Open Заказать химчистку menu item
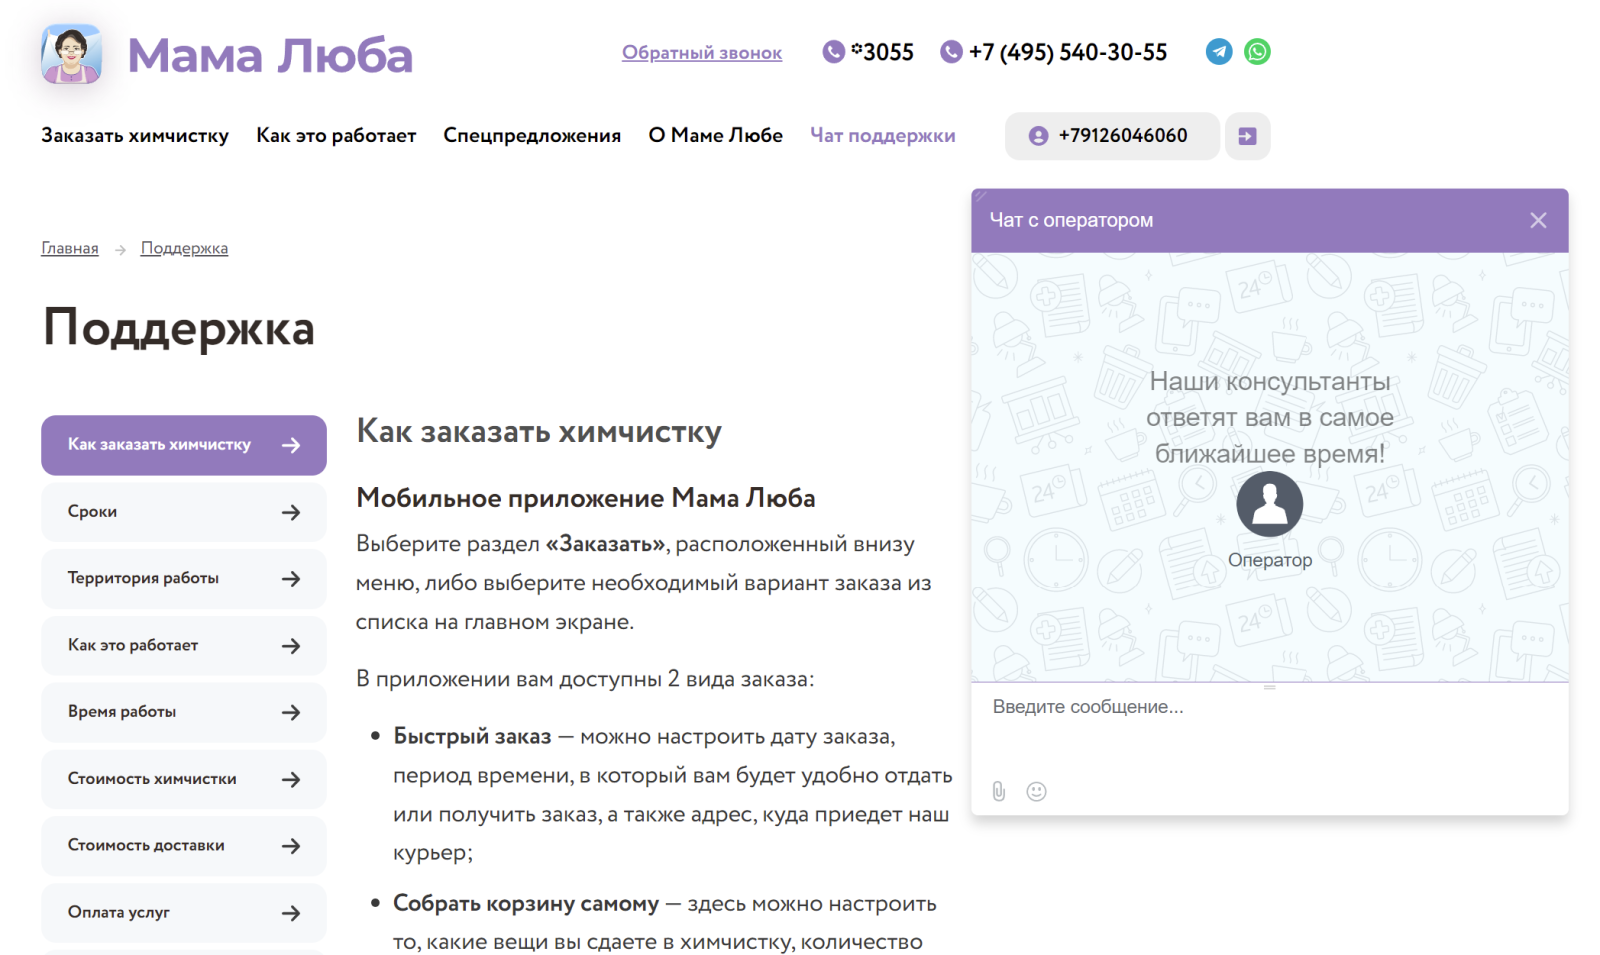 click(x=135, y=135)
